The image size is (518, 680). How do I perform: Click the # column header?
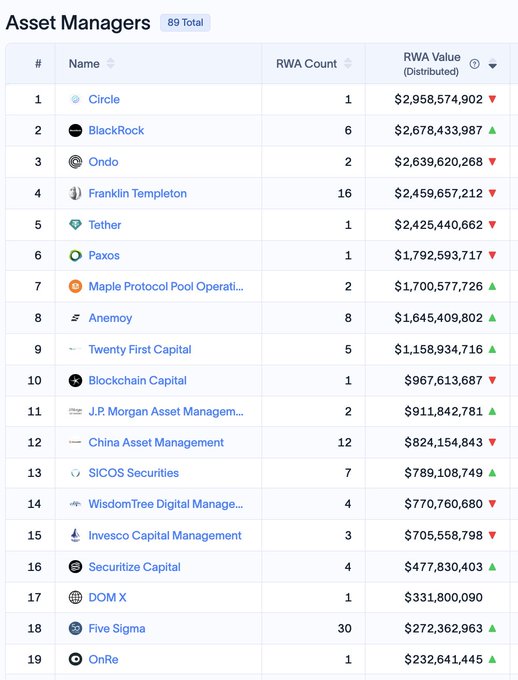38,64
